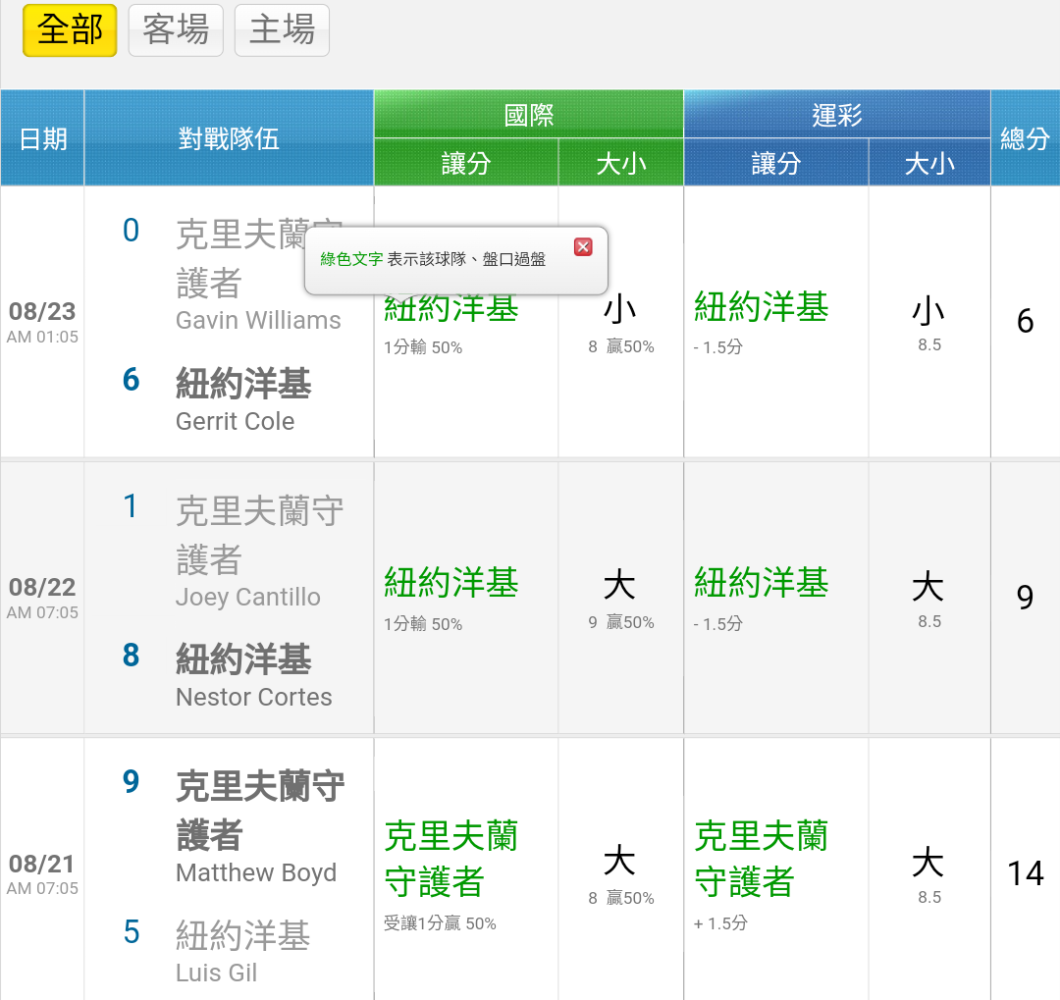This screenshot has width=1060, height=1000.
Task: Click pitcher name Gavin Williams
Action: pyautogui.click(x=258, y=320)
